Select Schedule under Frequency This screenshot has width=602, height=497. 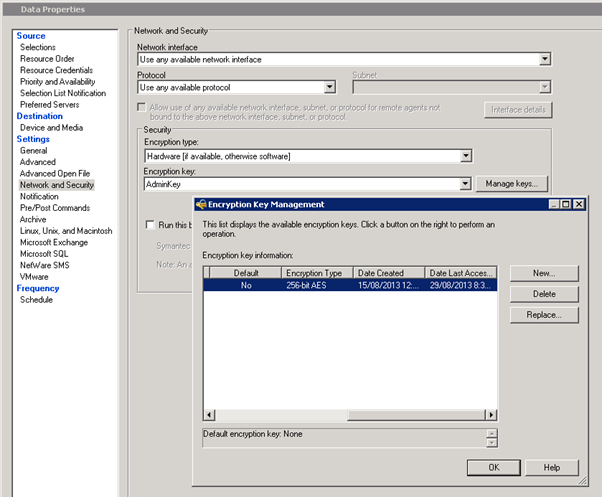click(x=36, y=299)
